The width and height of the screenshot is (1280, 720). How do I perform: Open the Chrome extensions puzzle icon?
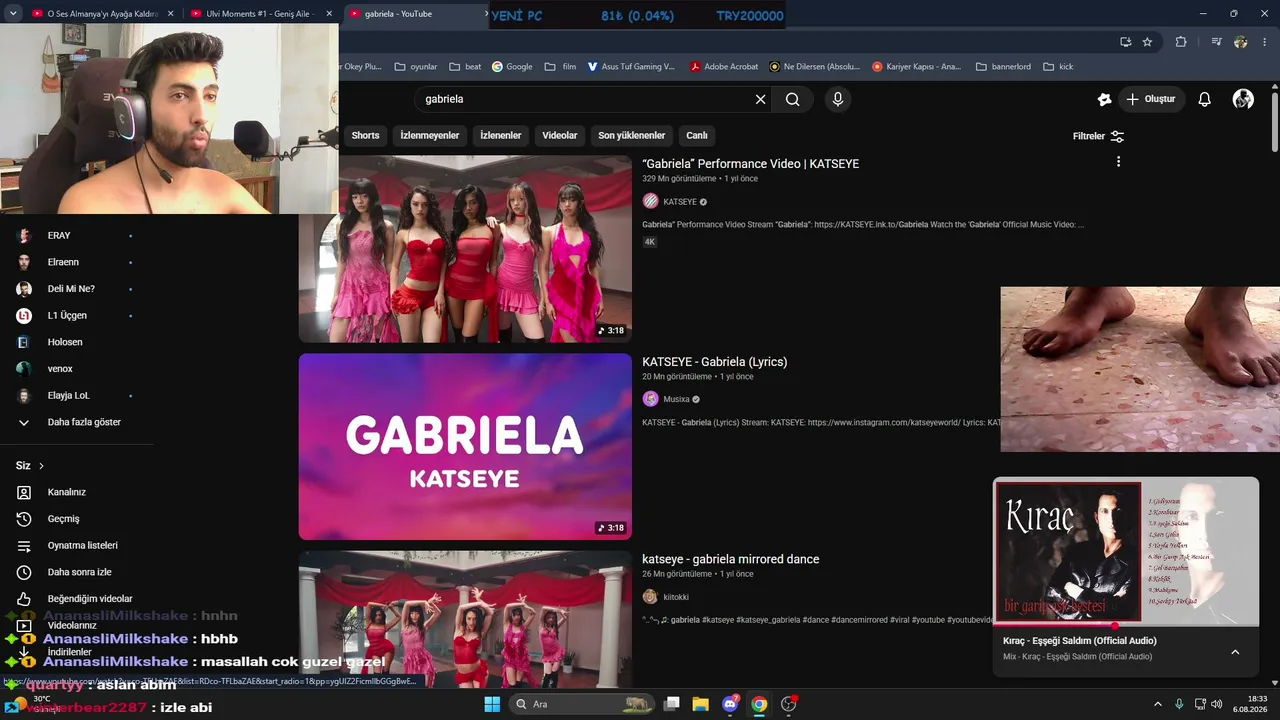pyautogui.click(x=1181, y=42)
